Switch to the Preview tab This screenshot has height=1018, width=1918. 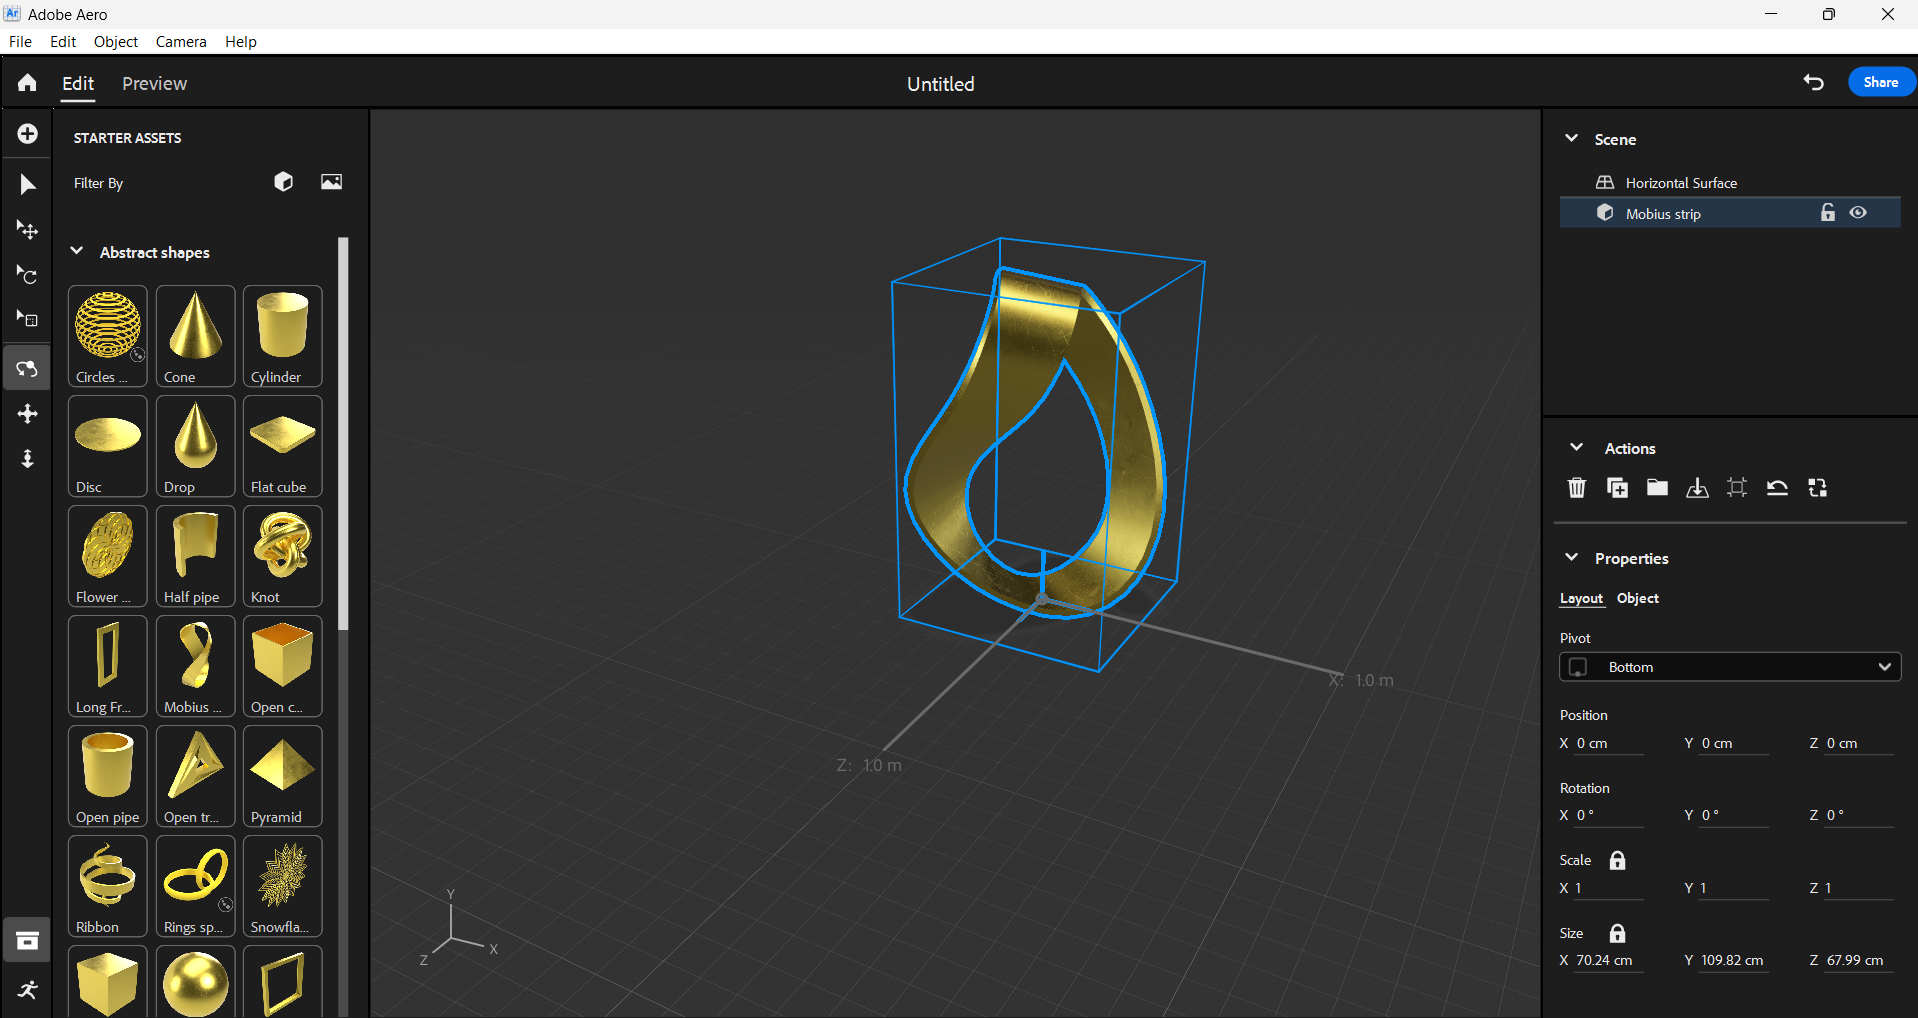tap(154, 84)
